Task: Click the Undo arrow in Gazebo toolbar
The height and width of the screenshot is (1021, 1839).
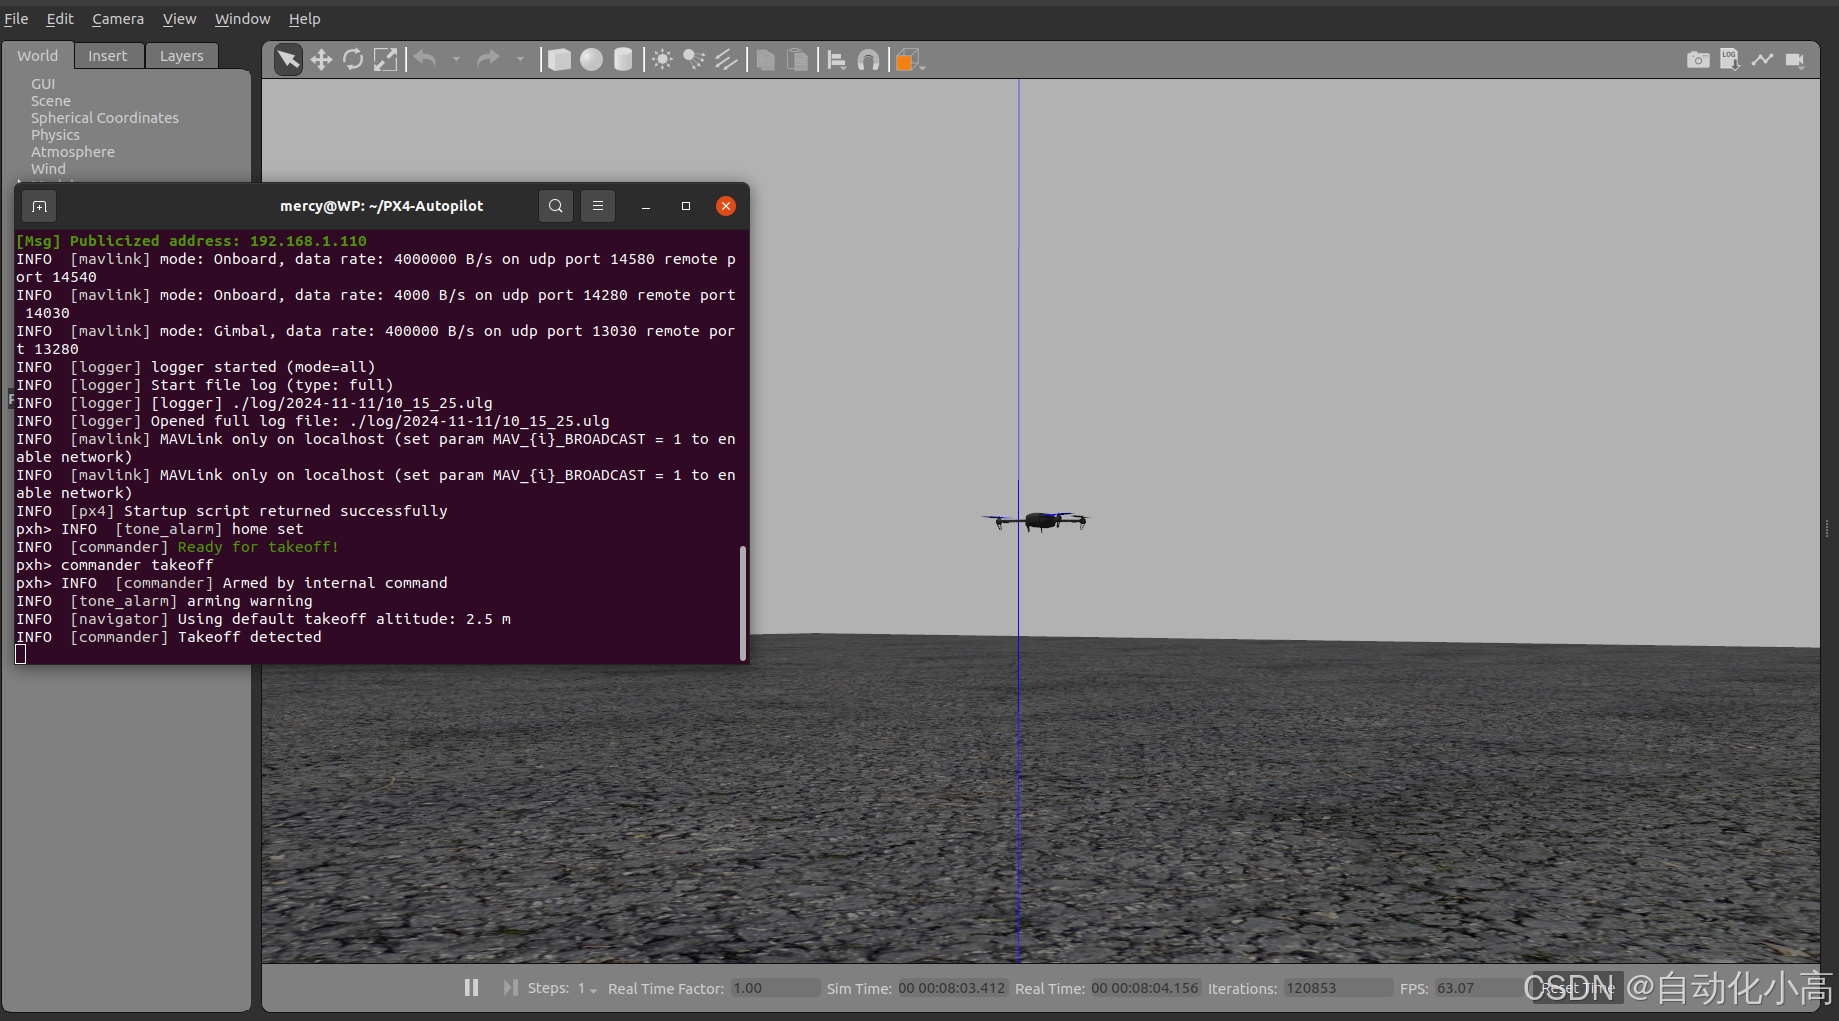Action: pos(425,60)
